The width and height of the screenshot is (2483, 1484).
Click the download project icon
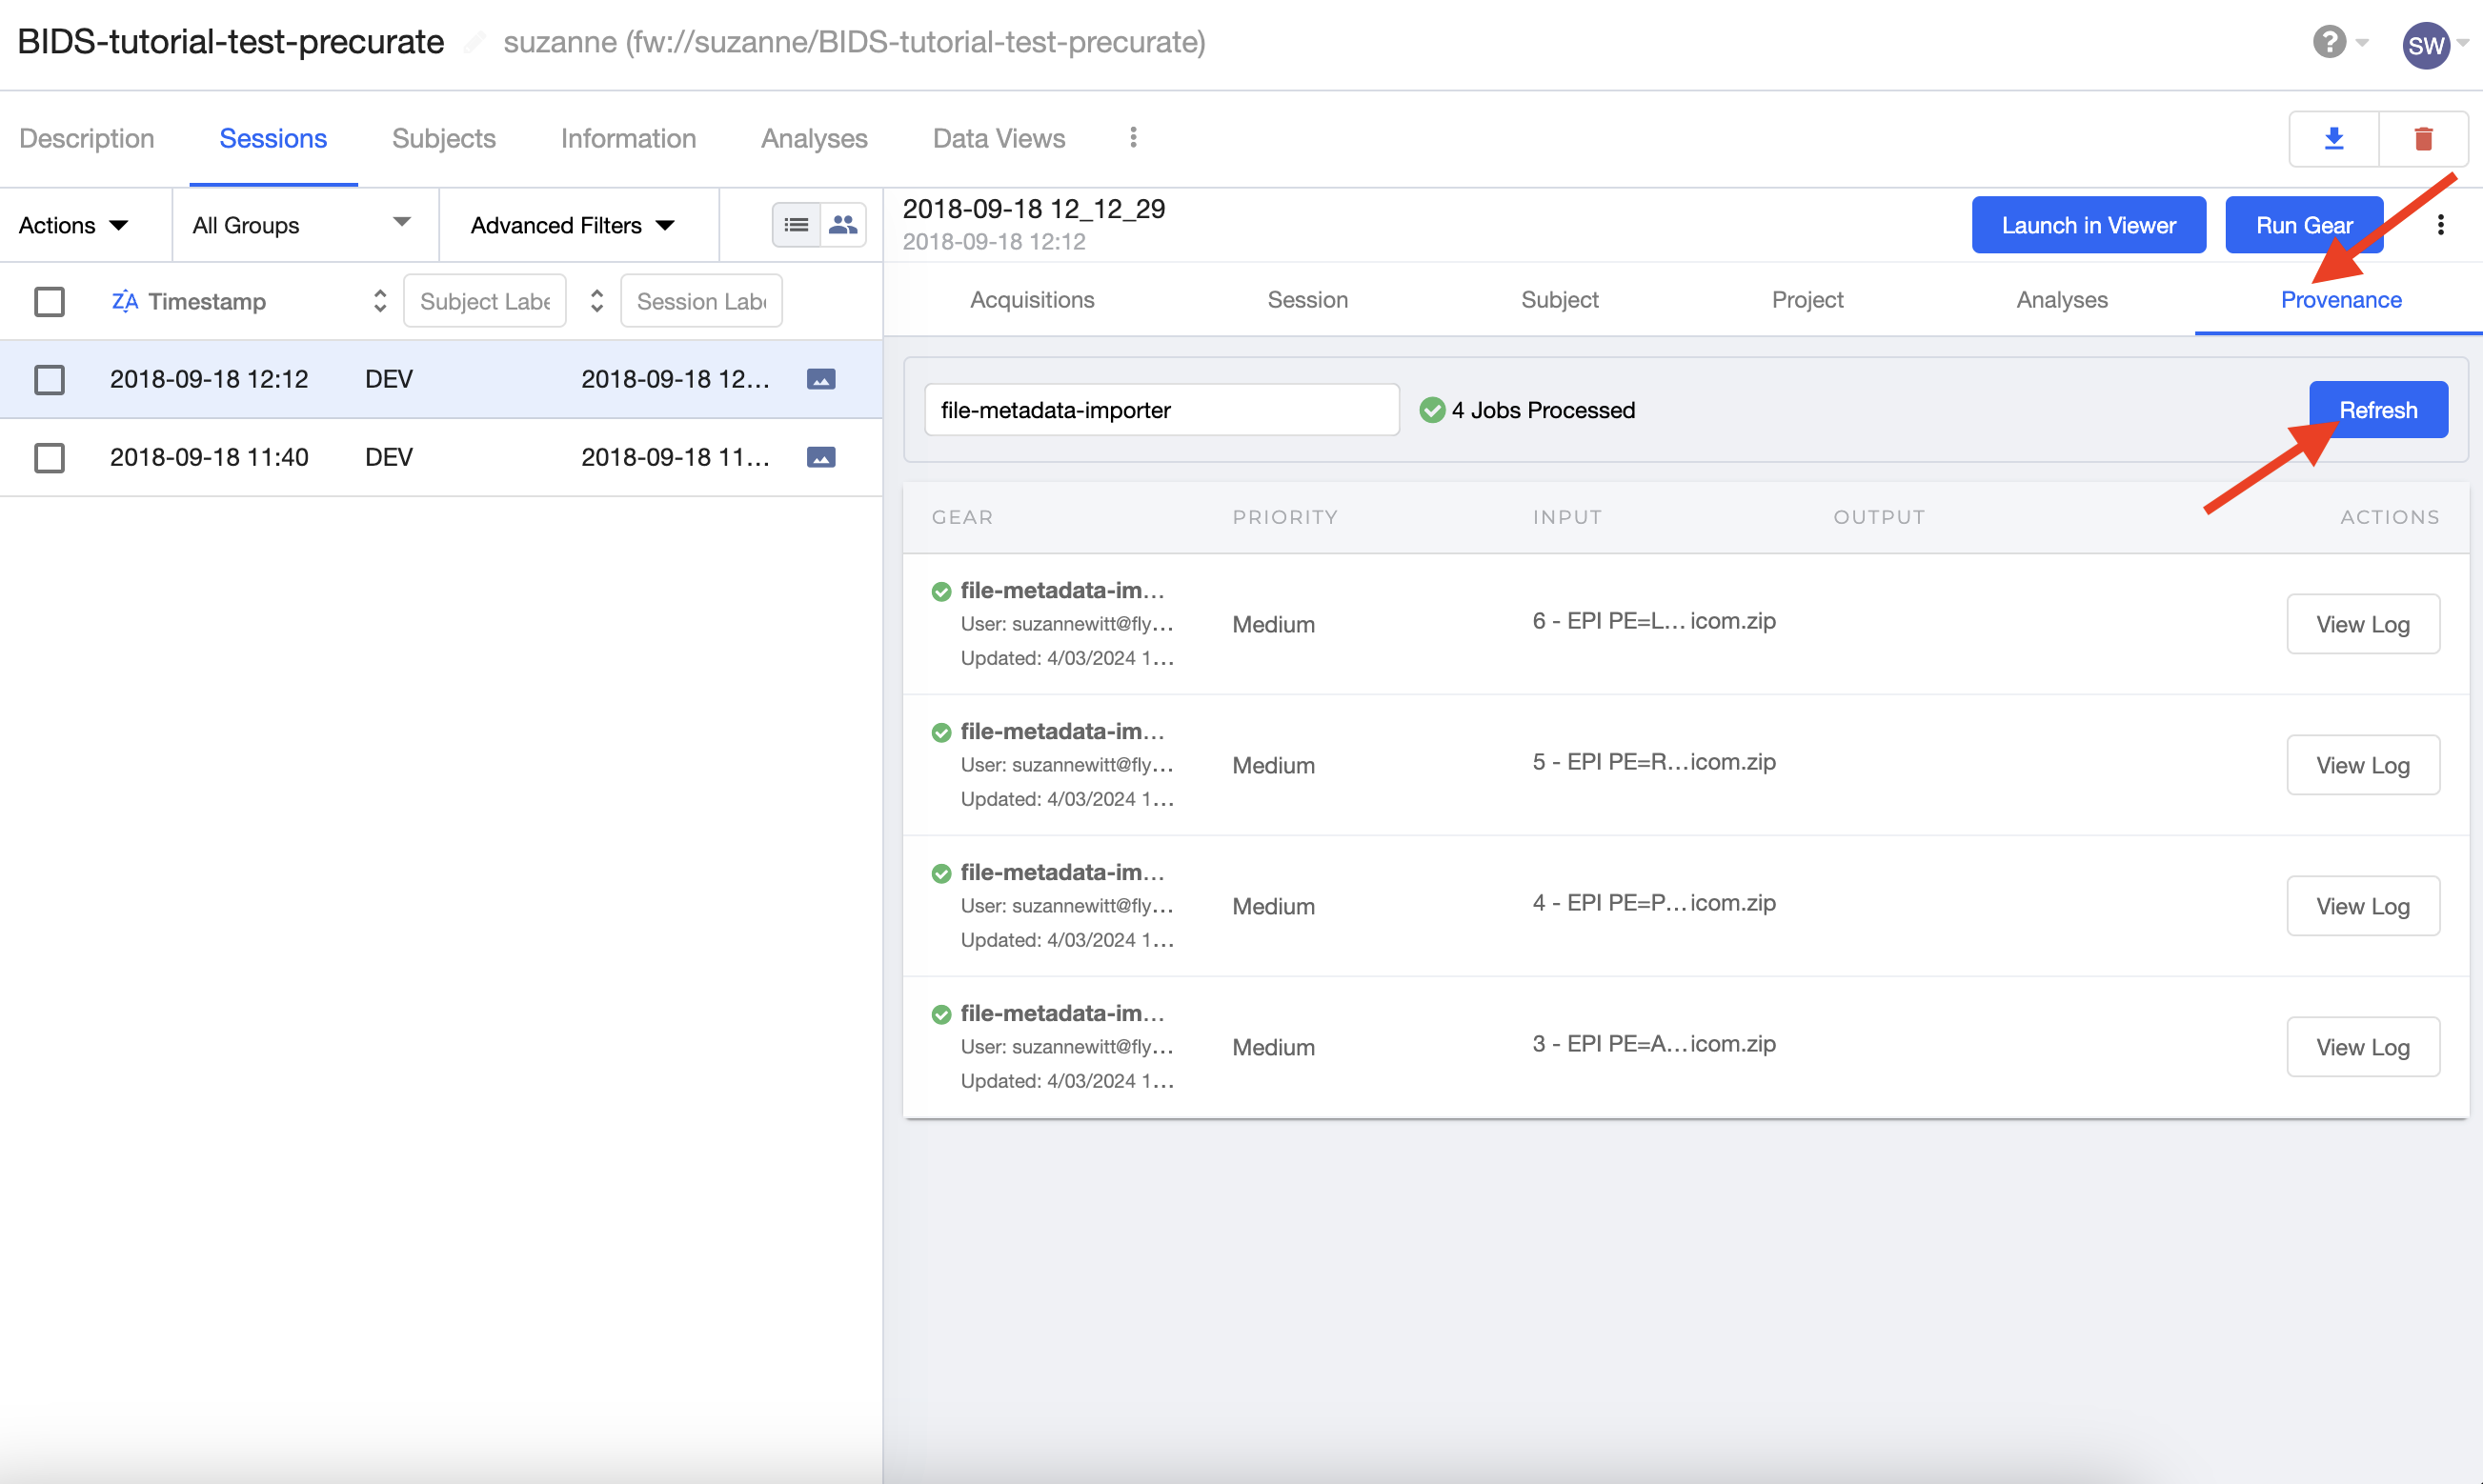click(2334, 139)
